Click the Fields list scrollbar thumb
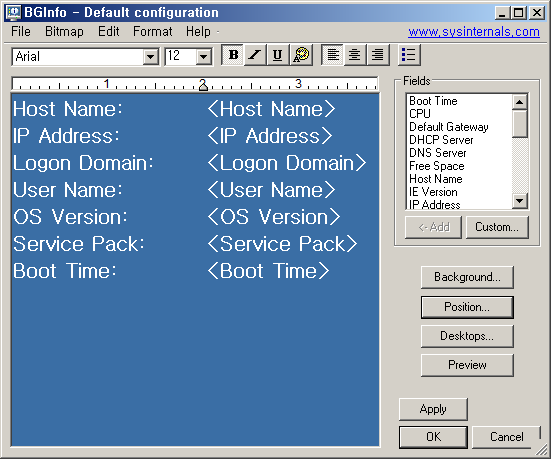Screen dimensions: 551x459 (519, 123)
